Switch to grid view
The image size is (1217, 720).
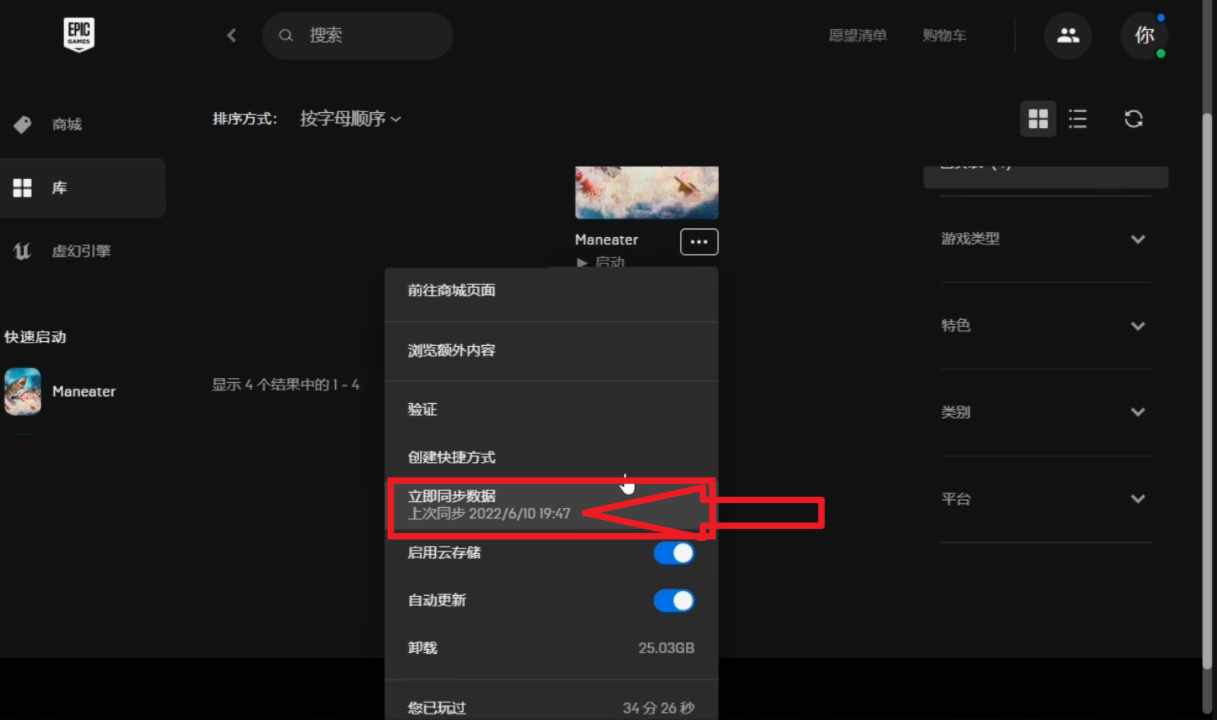(x=1038, y=119)
